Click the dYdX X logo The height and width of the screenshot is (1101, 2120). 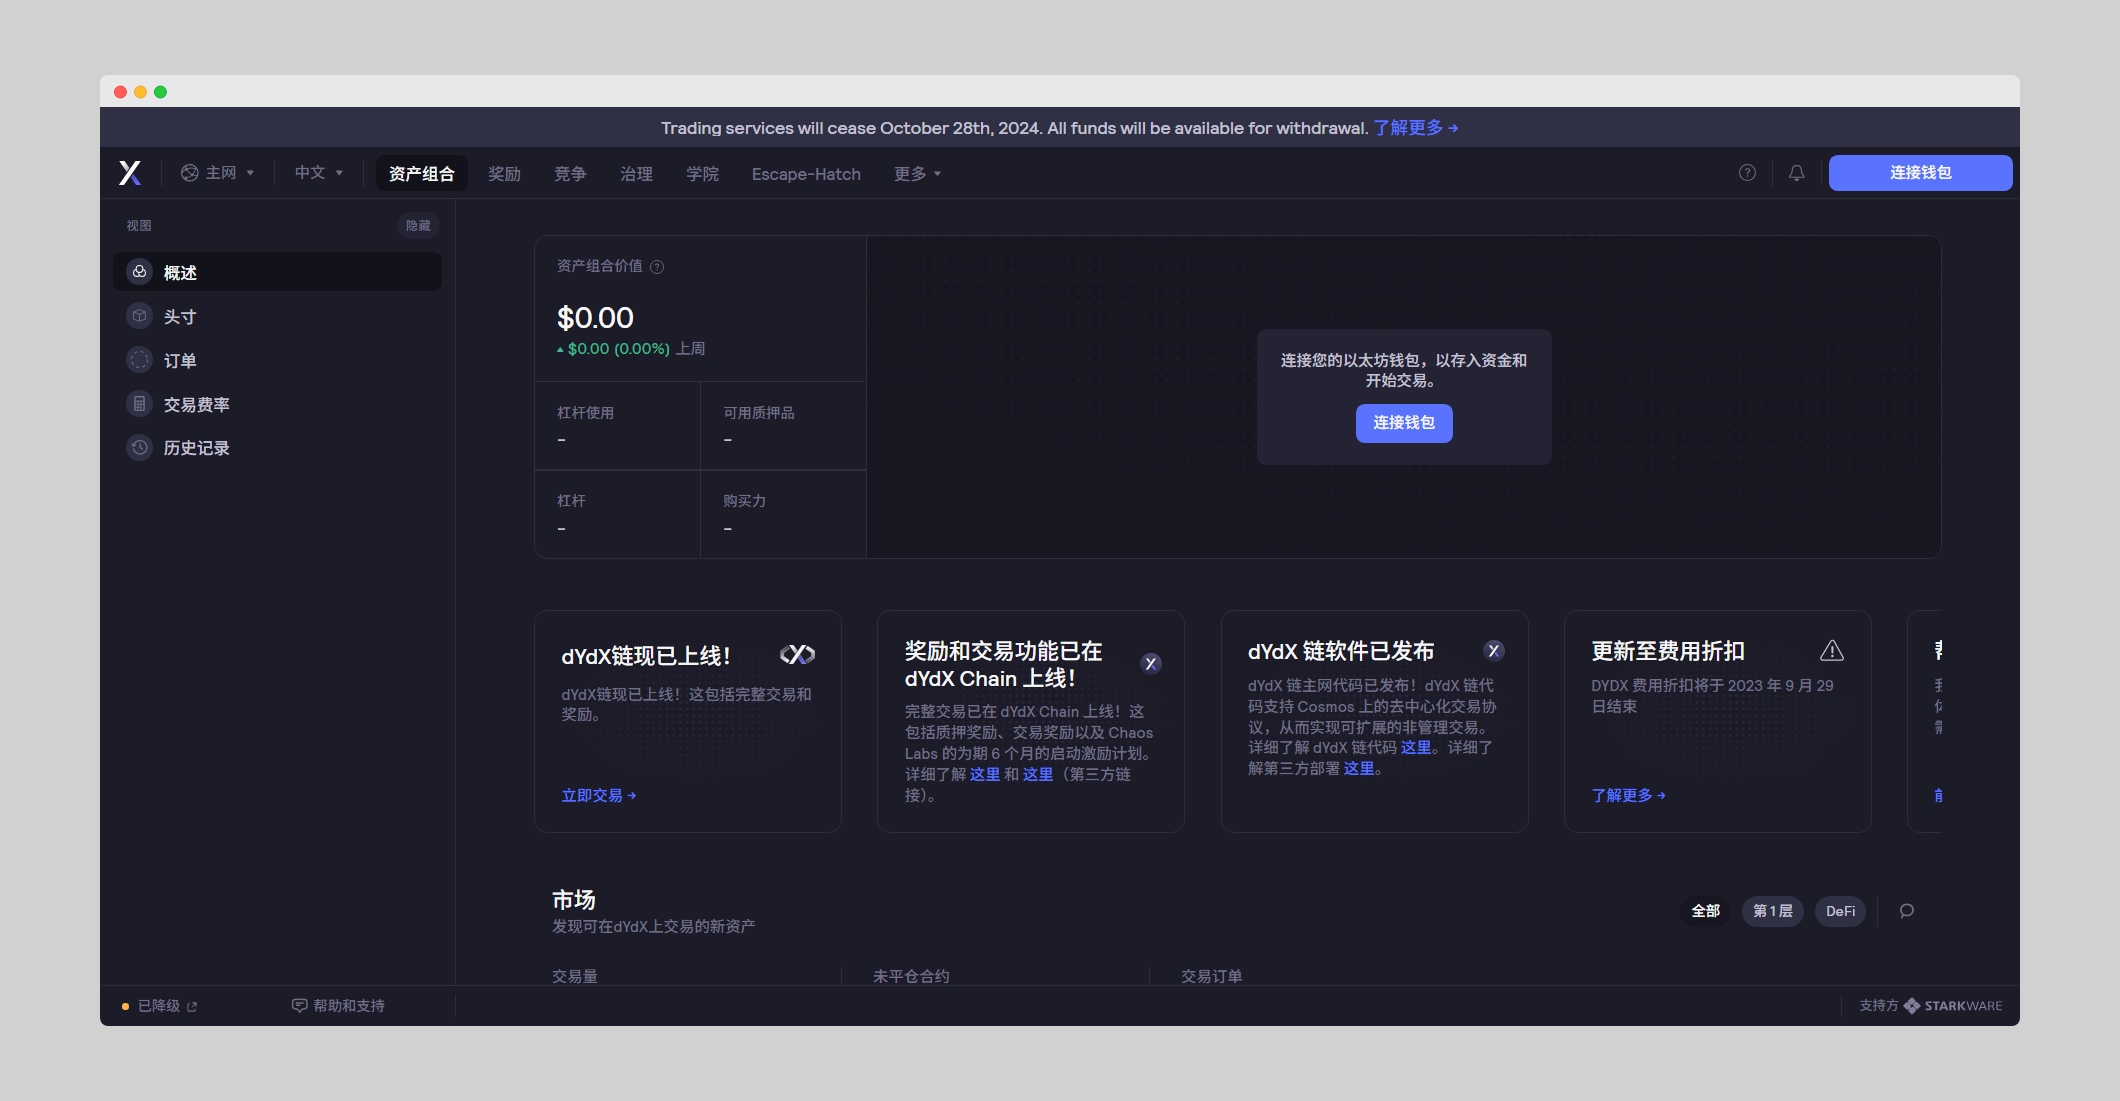(x=130, y=173)
